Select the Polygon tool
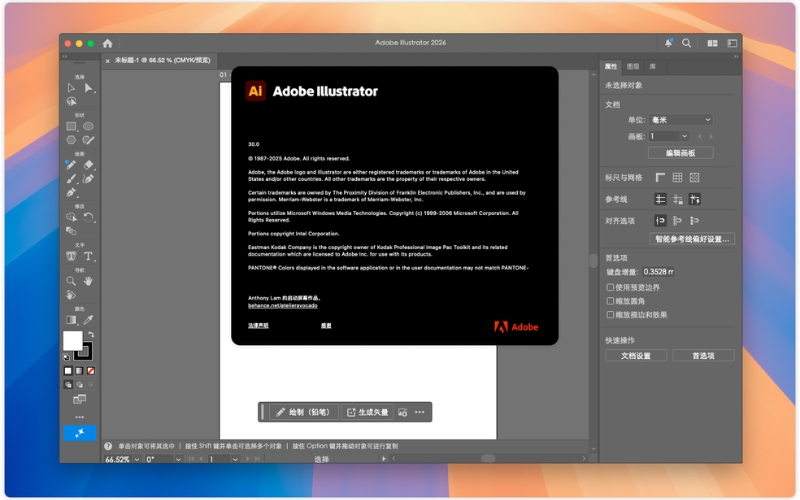 (71, 140)
